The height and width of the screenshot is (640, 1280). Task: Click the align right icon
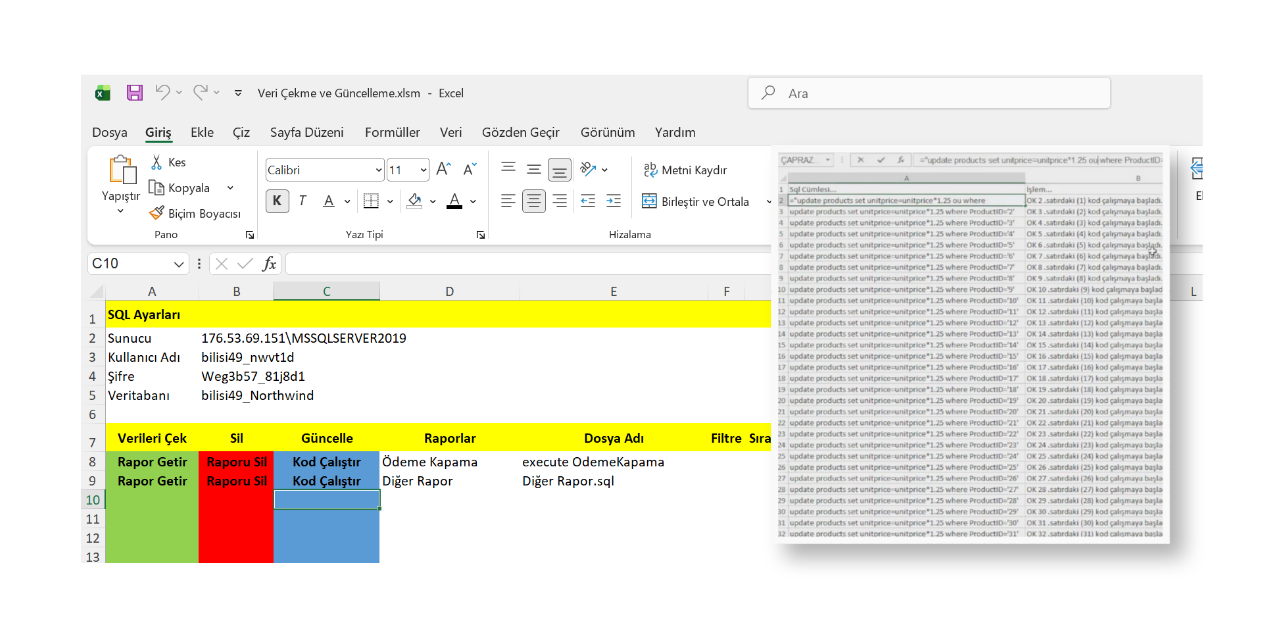[560, 201]
